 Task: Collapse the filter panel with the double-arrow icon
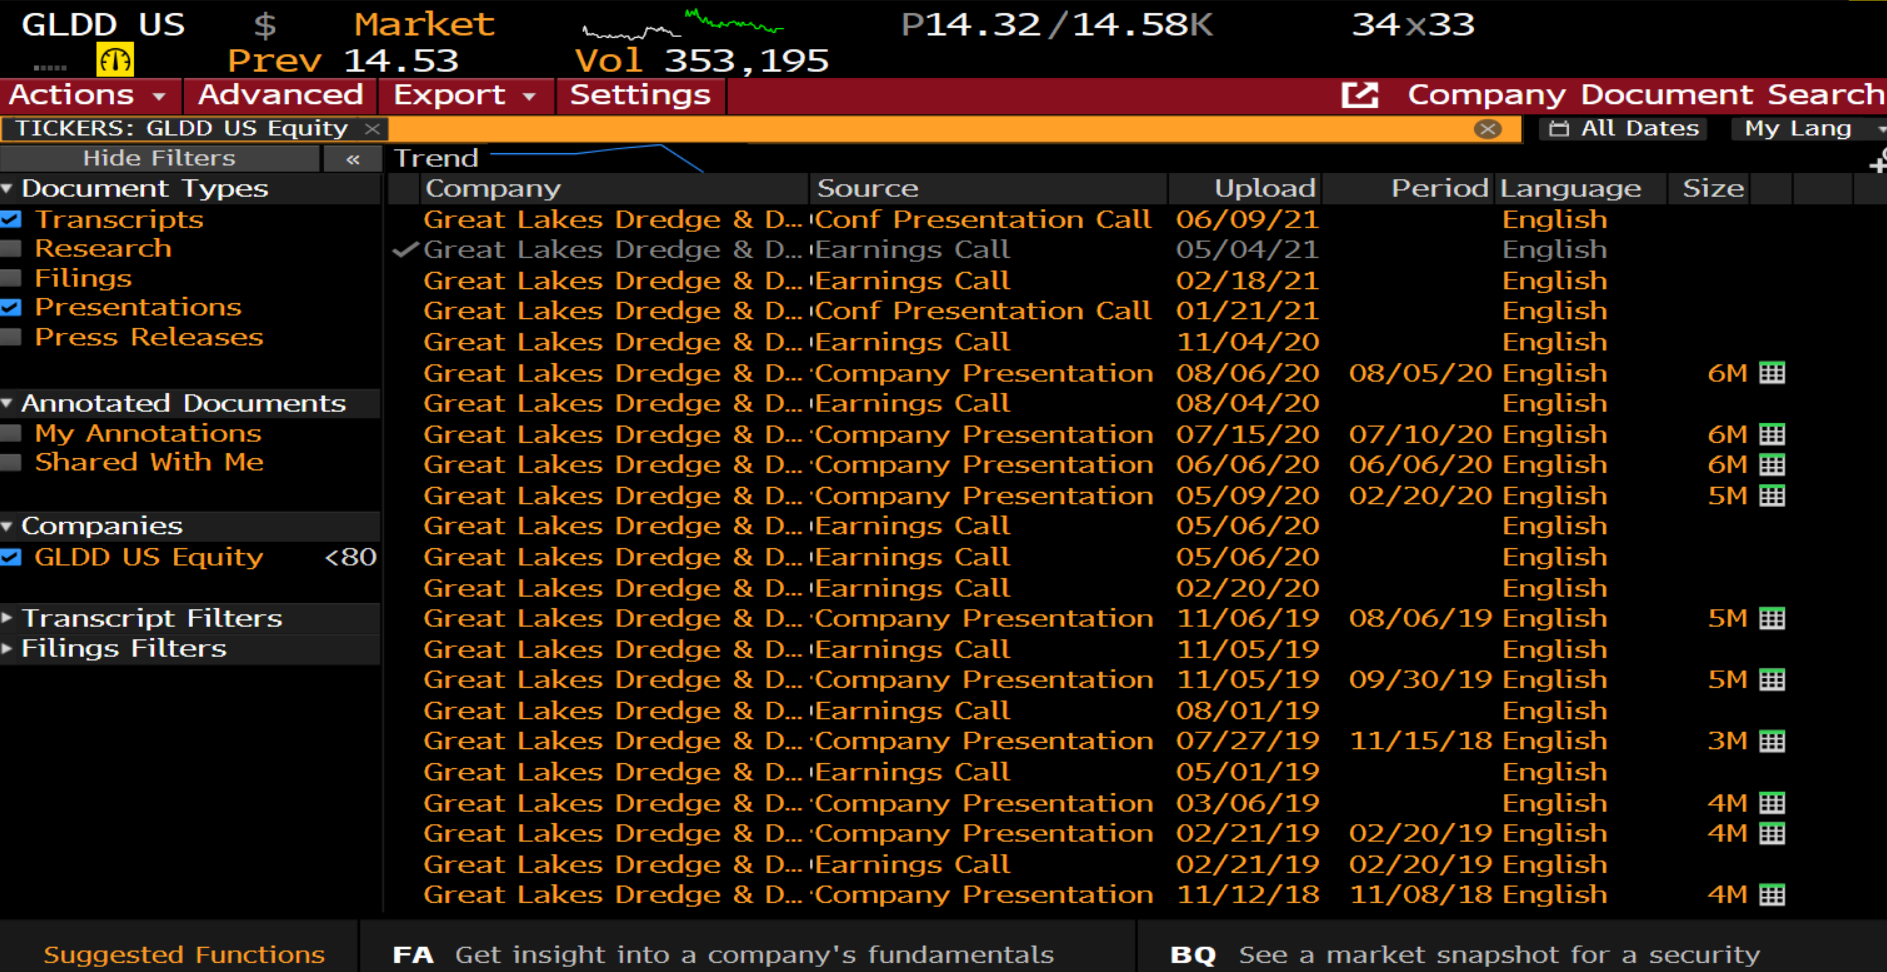point(352,158)
